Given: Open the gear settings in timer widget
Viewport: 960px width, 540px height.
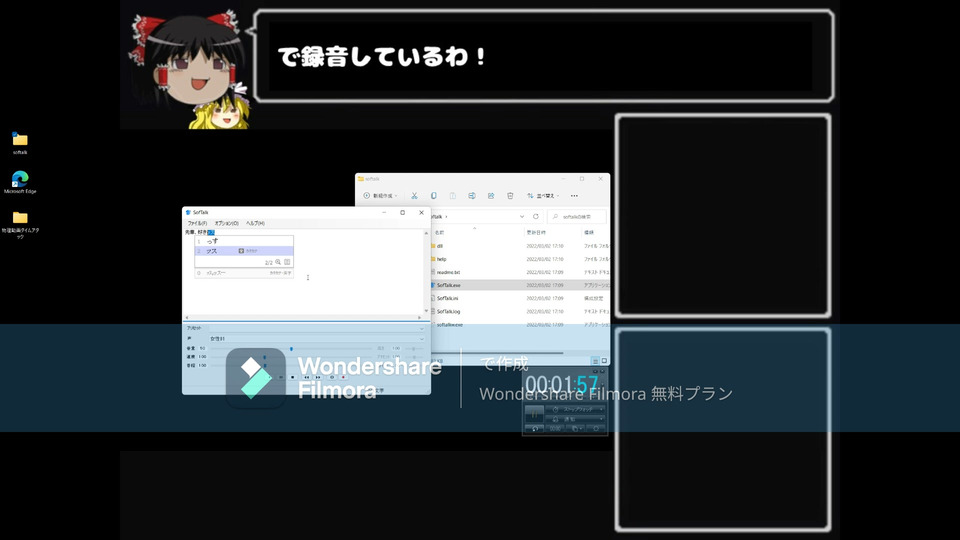Looking at the screenshot, I should click(x=596, y=429).
